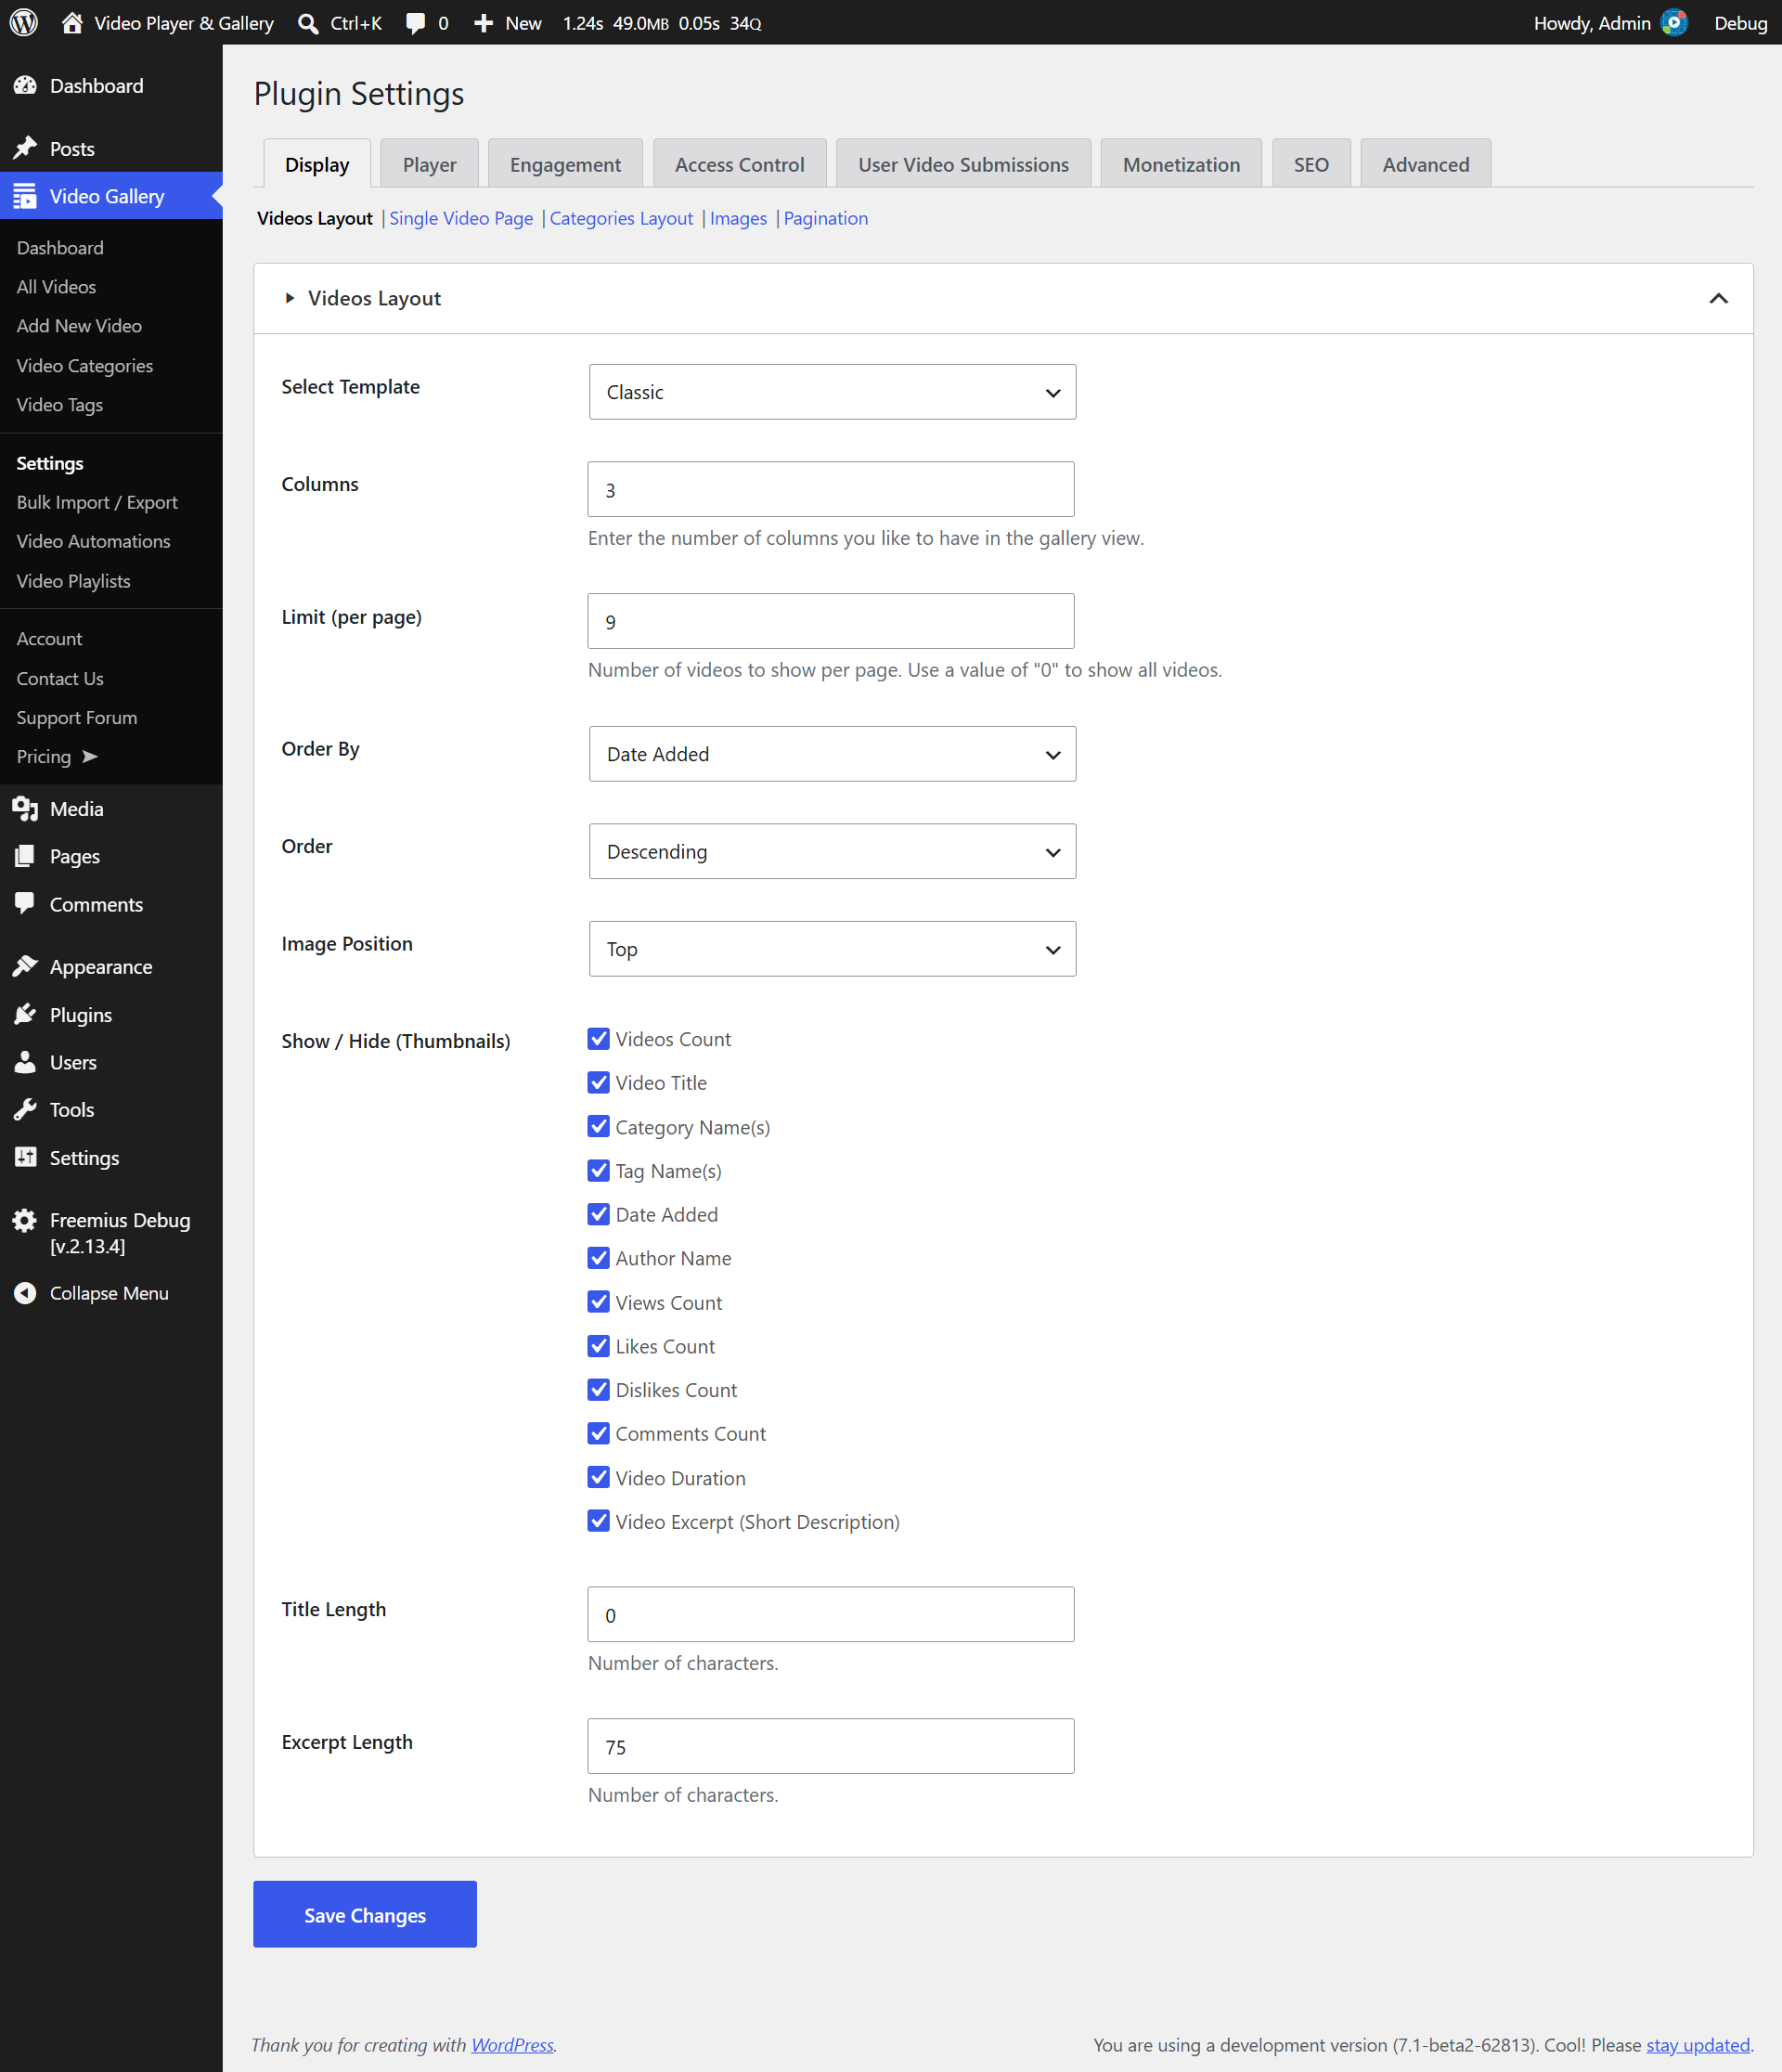Click into the Title Length field
This screenshot has width=1782, height=2072.
831,1614
